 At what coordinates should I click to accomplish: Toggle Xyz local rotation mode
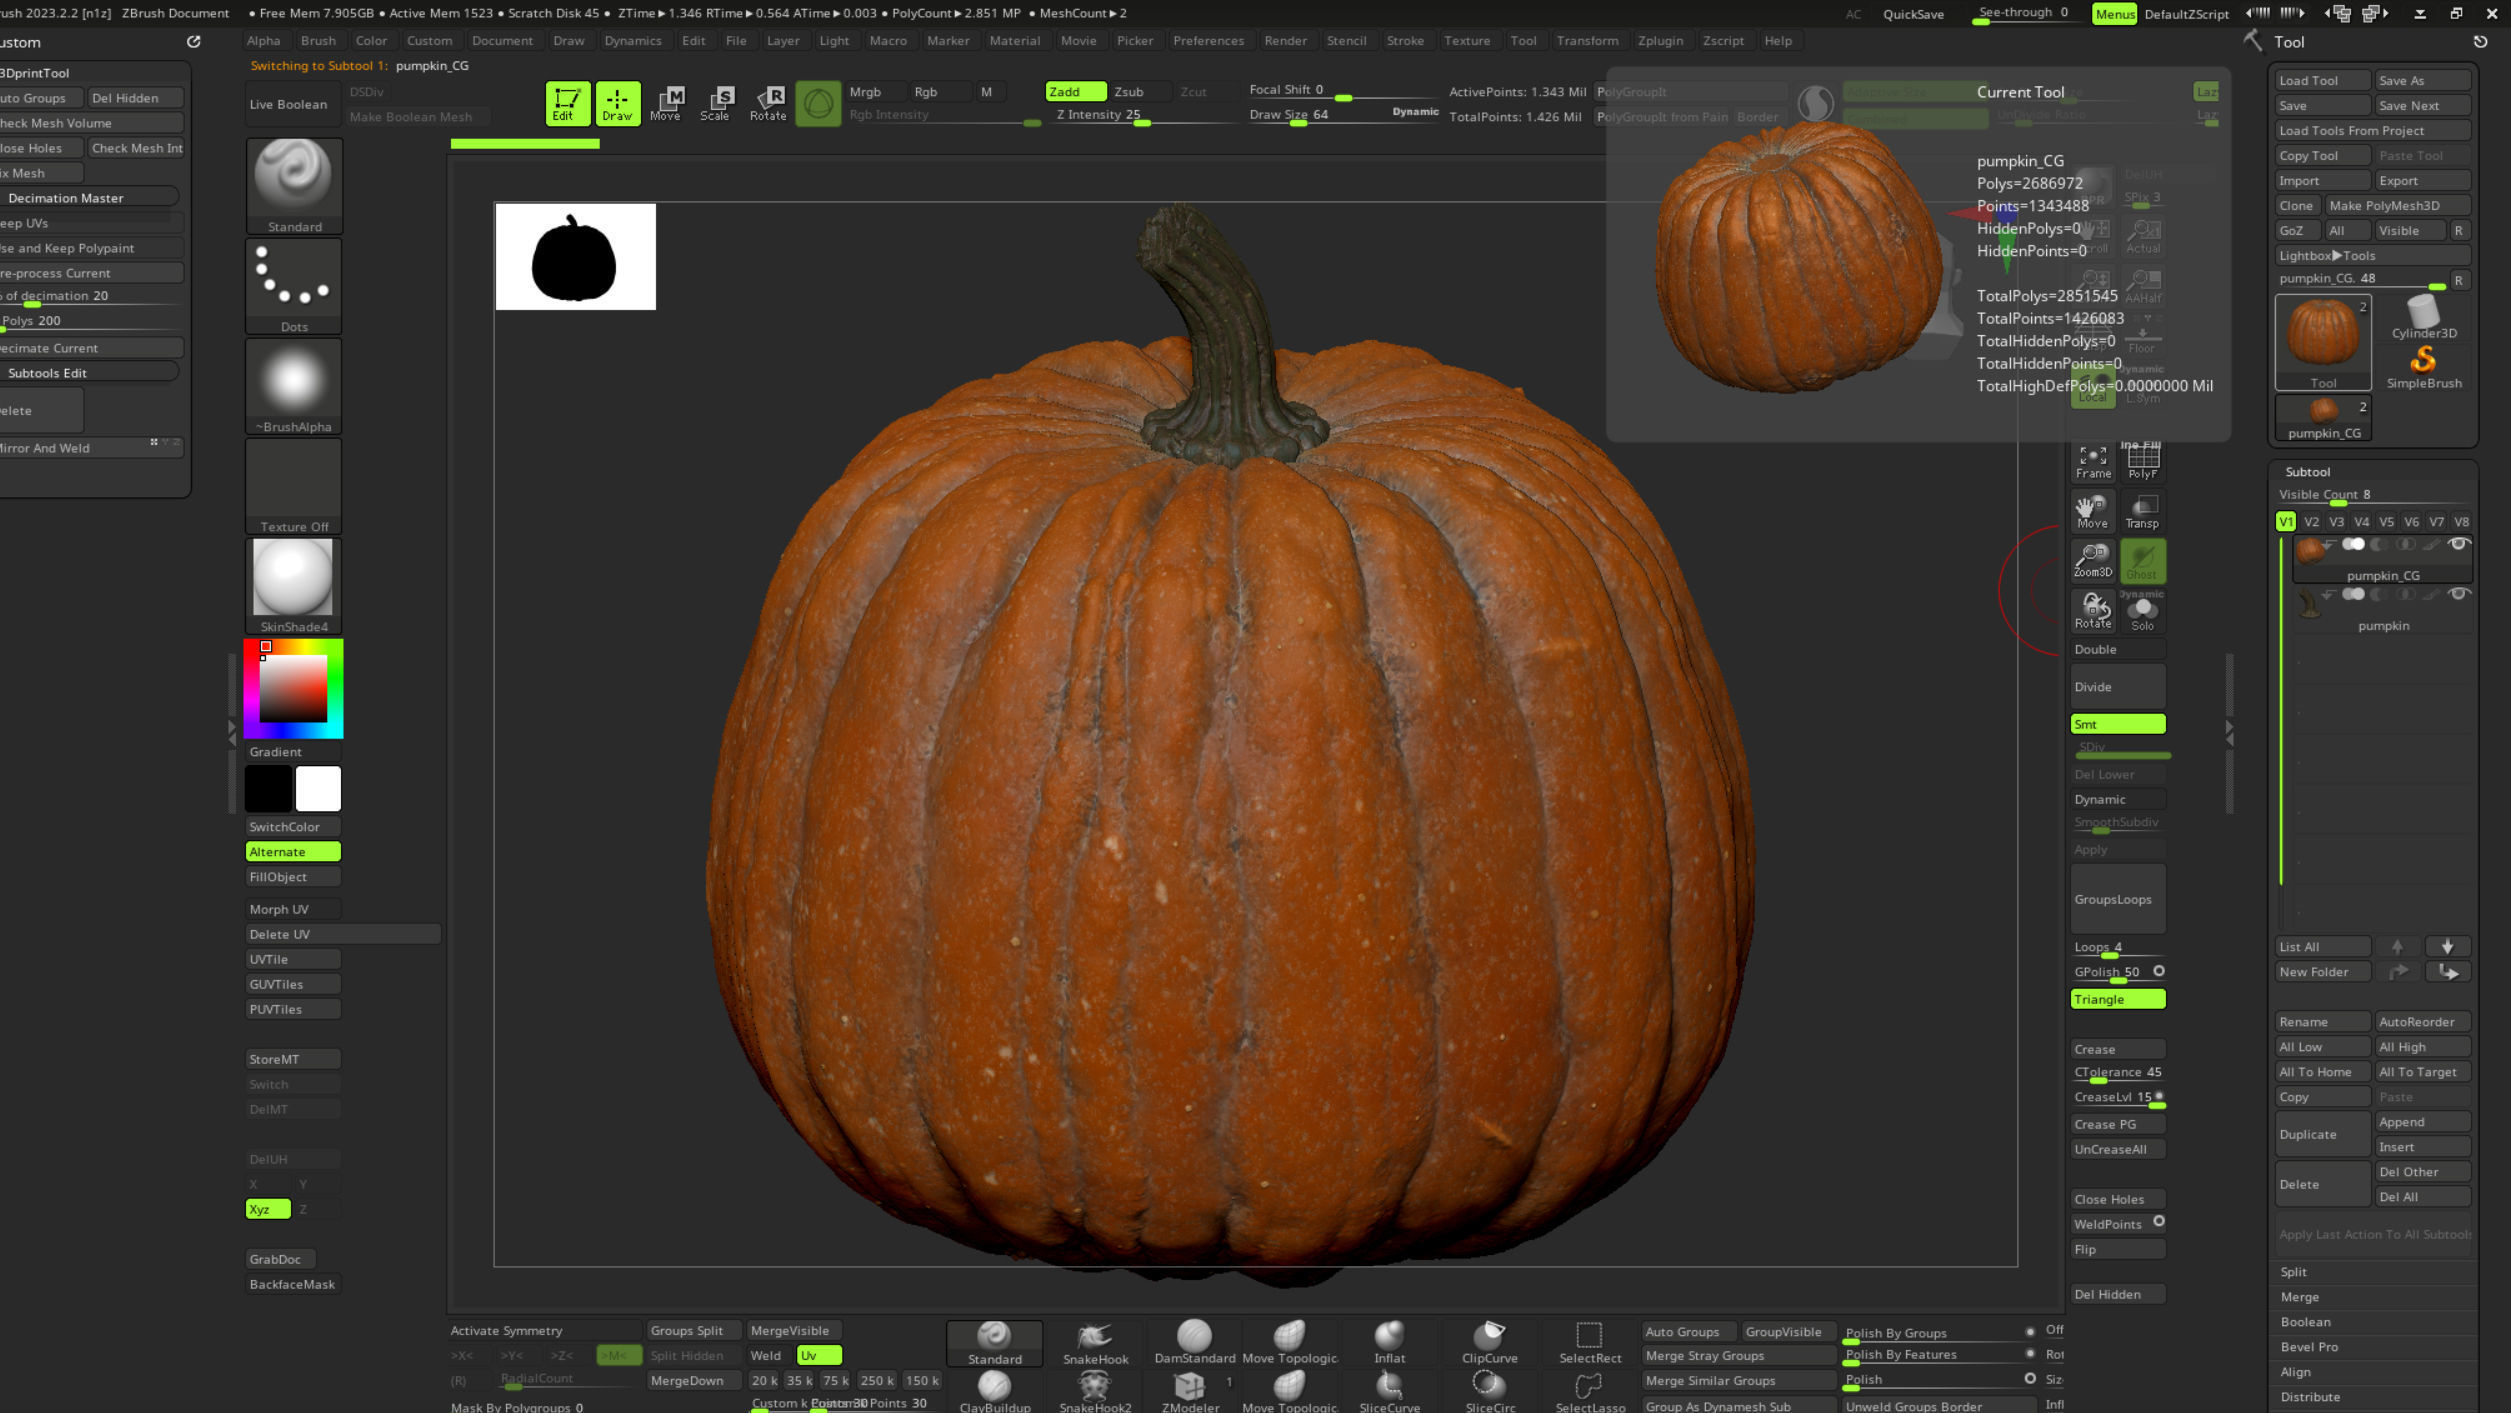[x=268, y=1209]
